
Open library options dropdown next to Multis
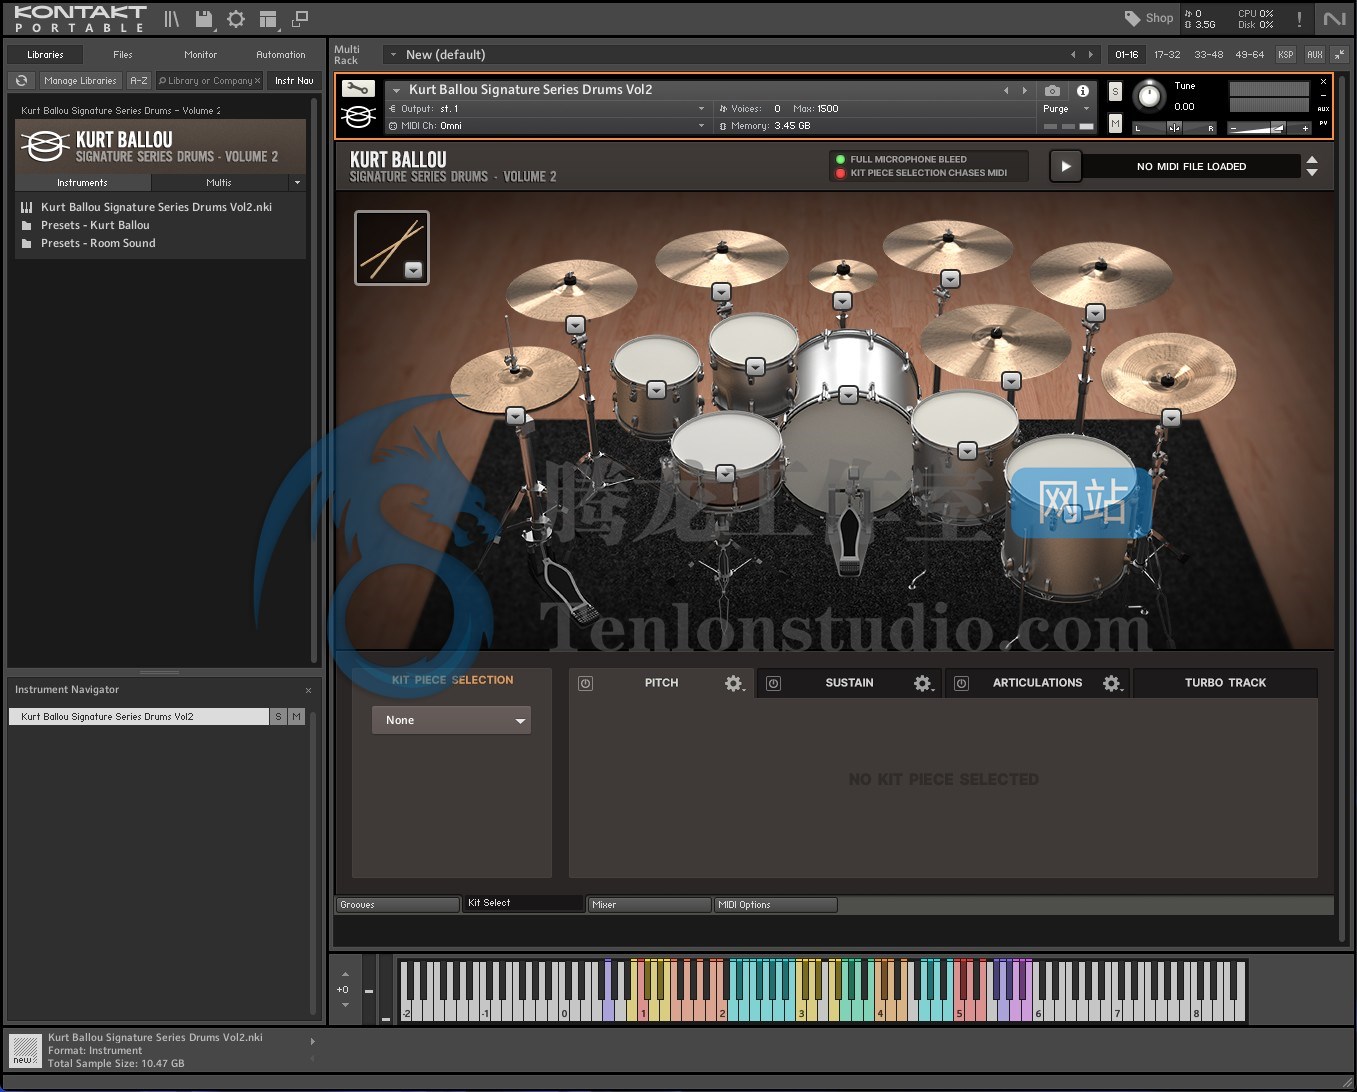(x=297, y=183)
